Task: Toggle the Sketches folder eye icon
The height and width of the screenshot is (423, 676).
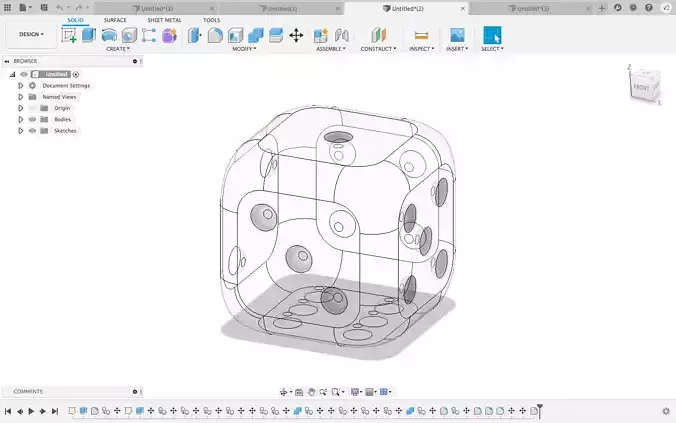Action: click(x=32, y=131)
